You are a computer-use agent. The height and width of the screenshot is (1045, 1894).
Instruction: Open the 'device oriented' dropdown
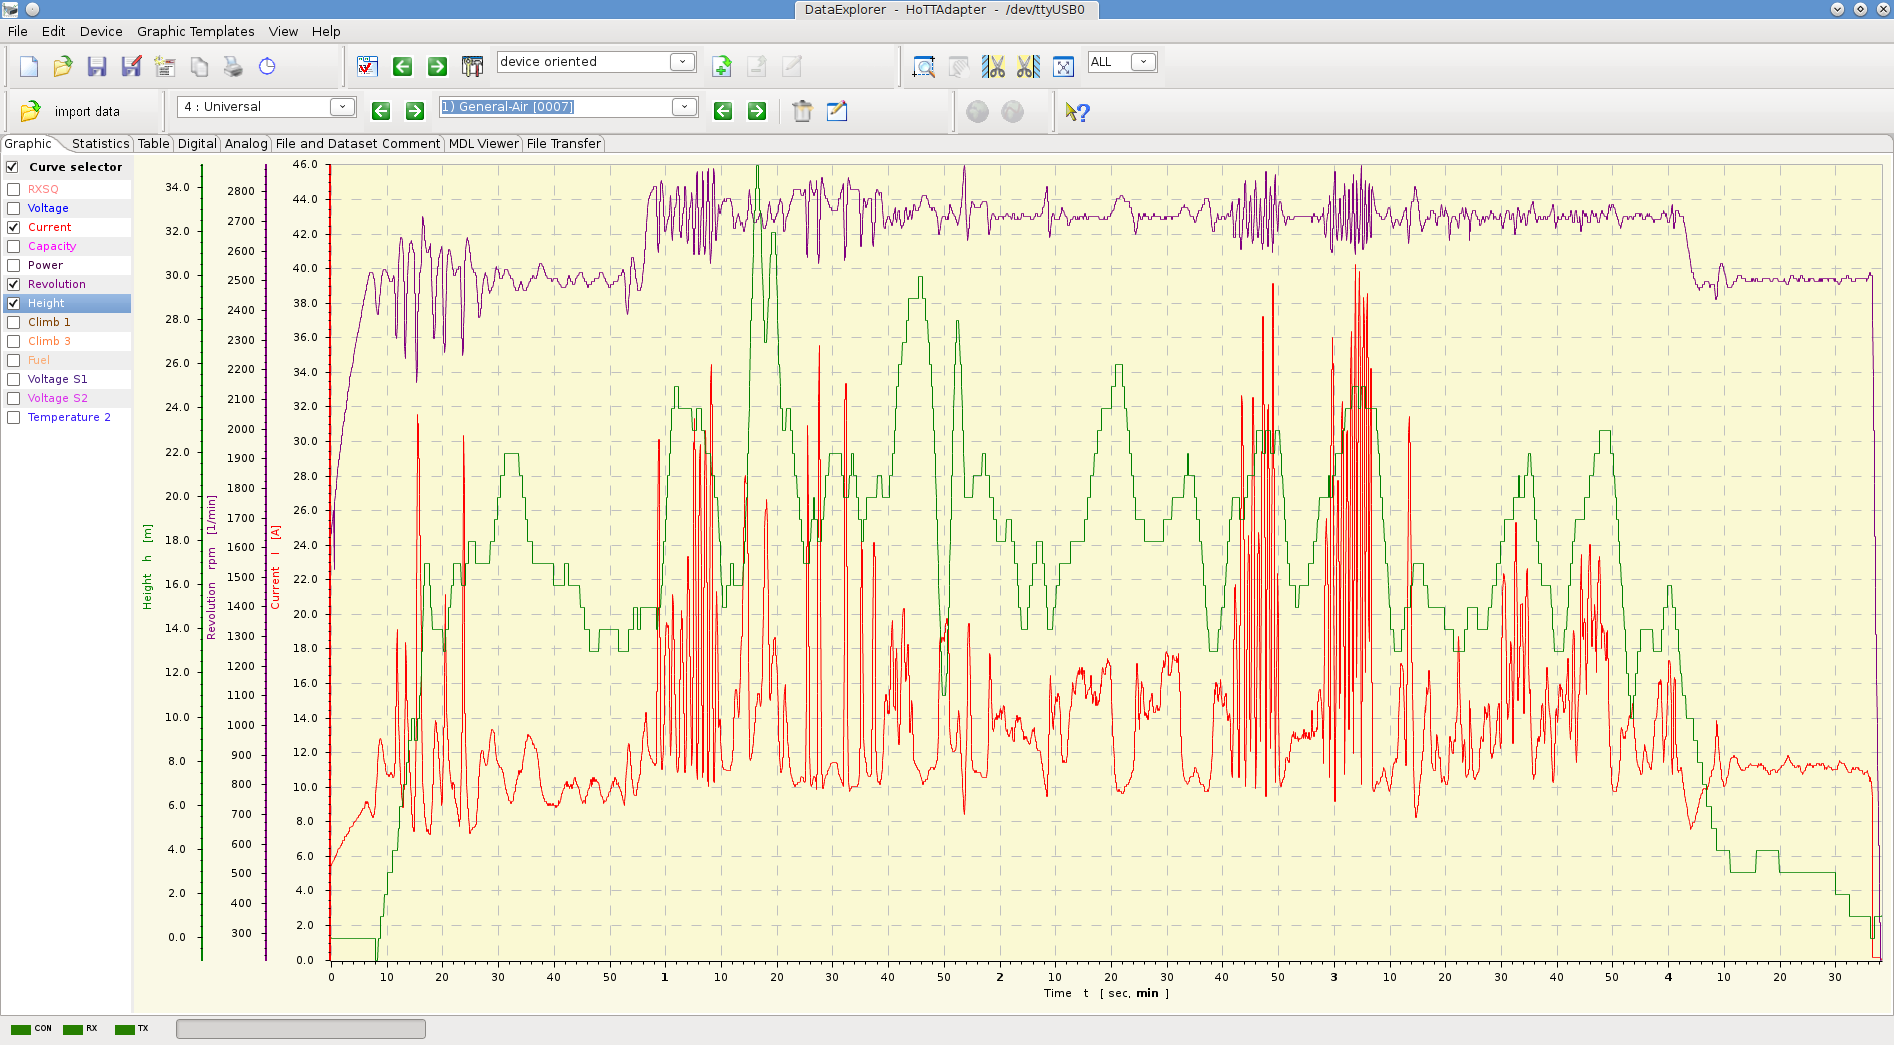682,62
